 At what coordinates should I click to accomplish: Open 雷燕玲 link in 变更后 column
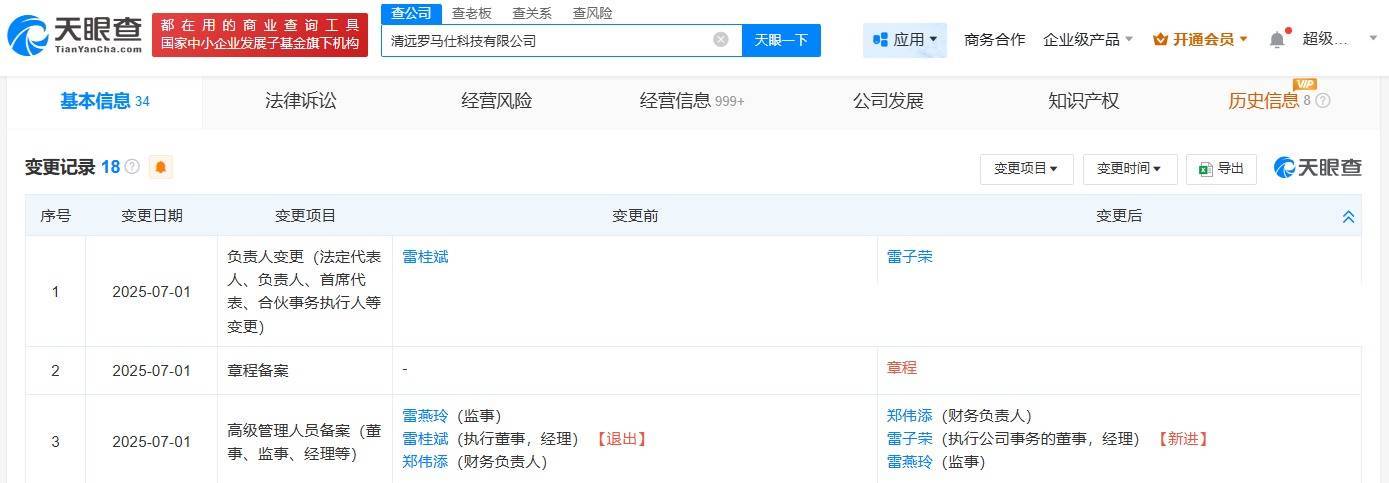coord(910,461)
